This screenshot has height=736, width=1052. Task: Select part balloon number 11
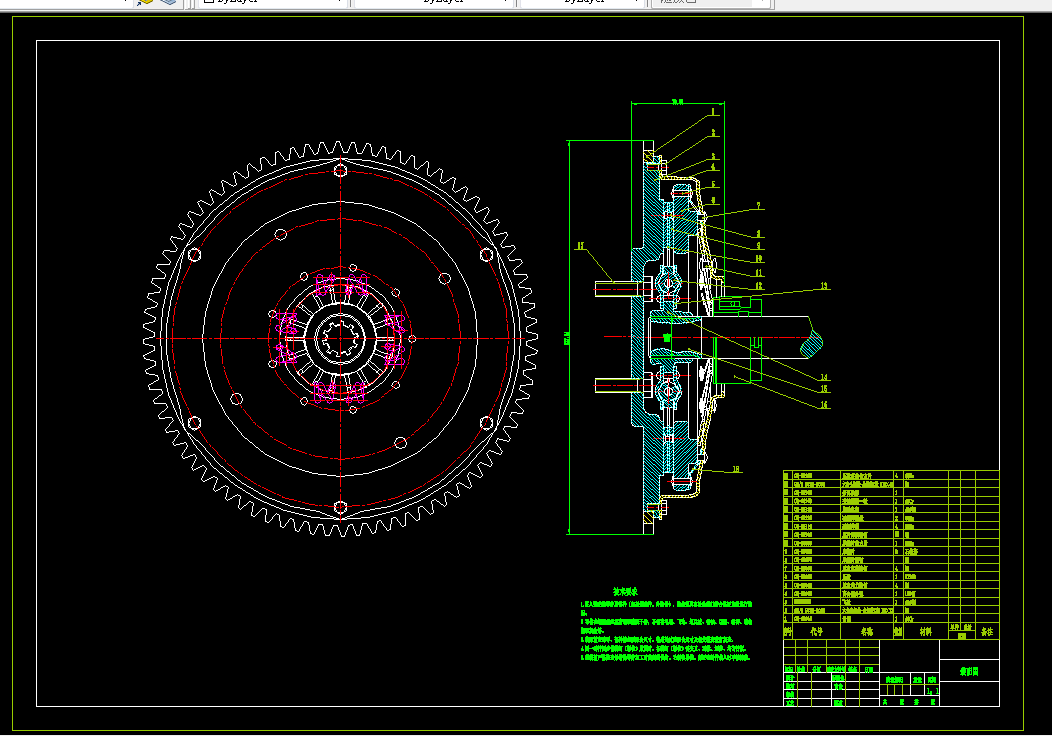click(x=759, y=272)
